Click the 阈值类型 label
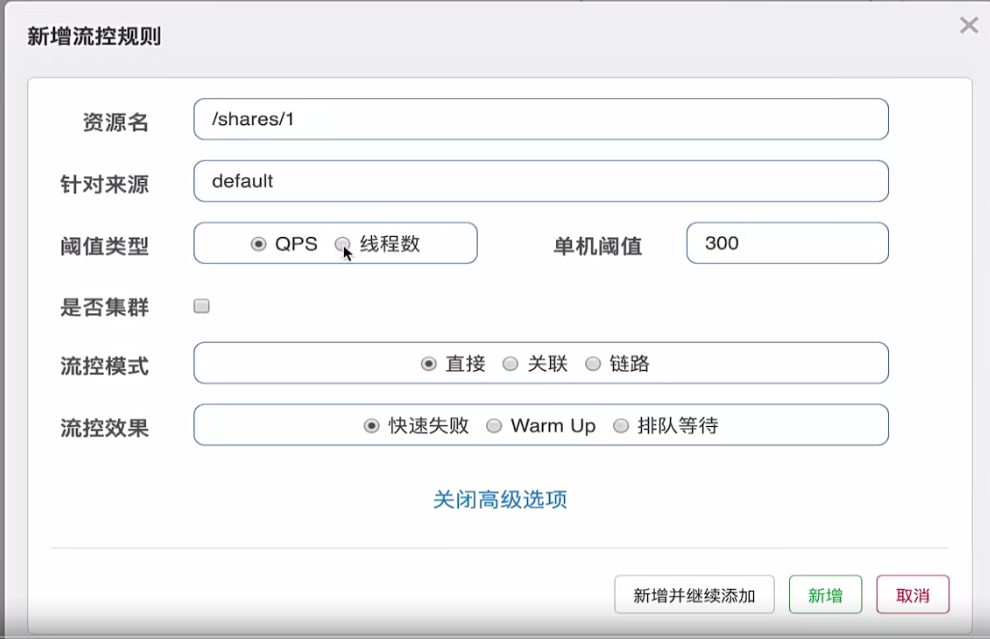The image size is (990, 639). (104, 246)
